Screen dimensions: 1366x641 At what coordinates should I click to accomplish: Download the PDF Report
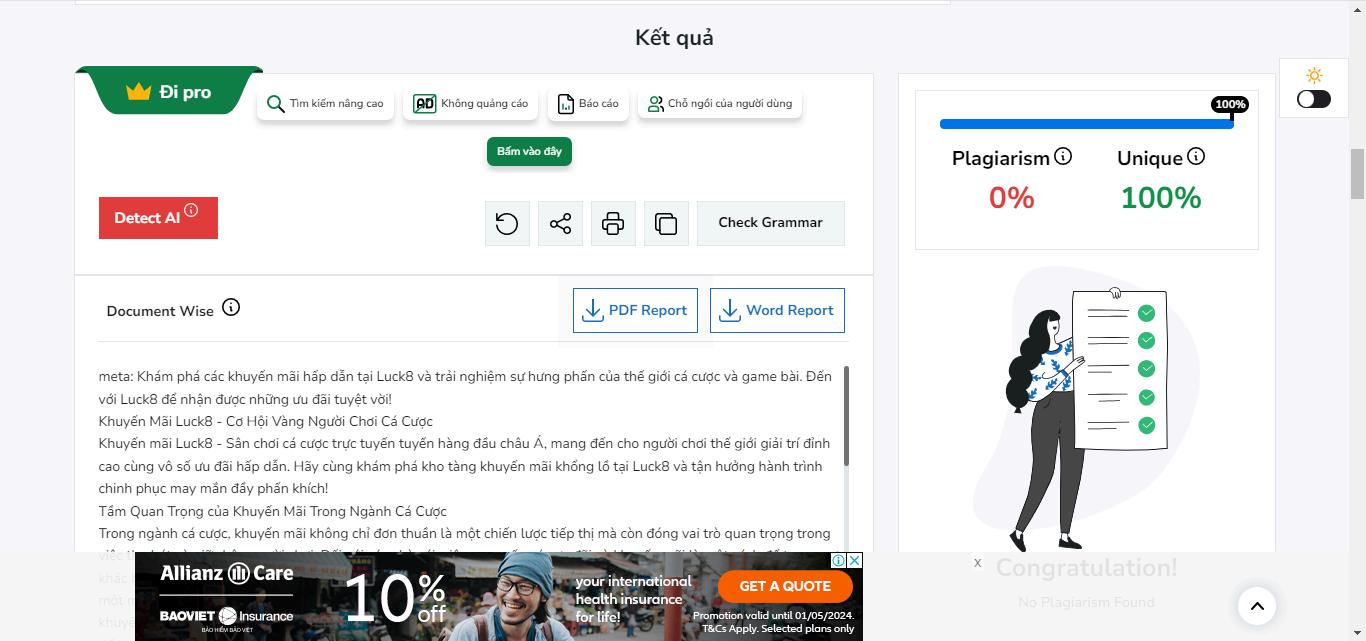coord(635,310)
